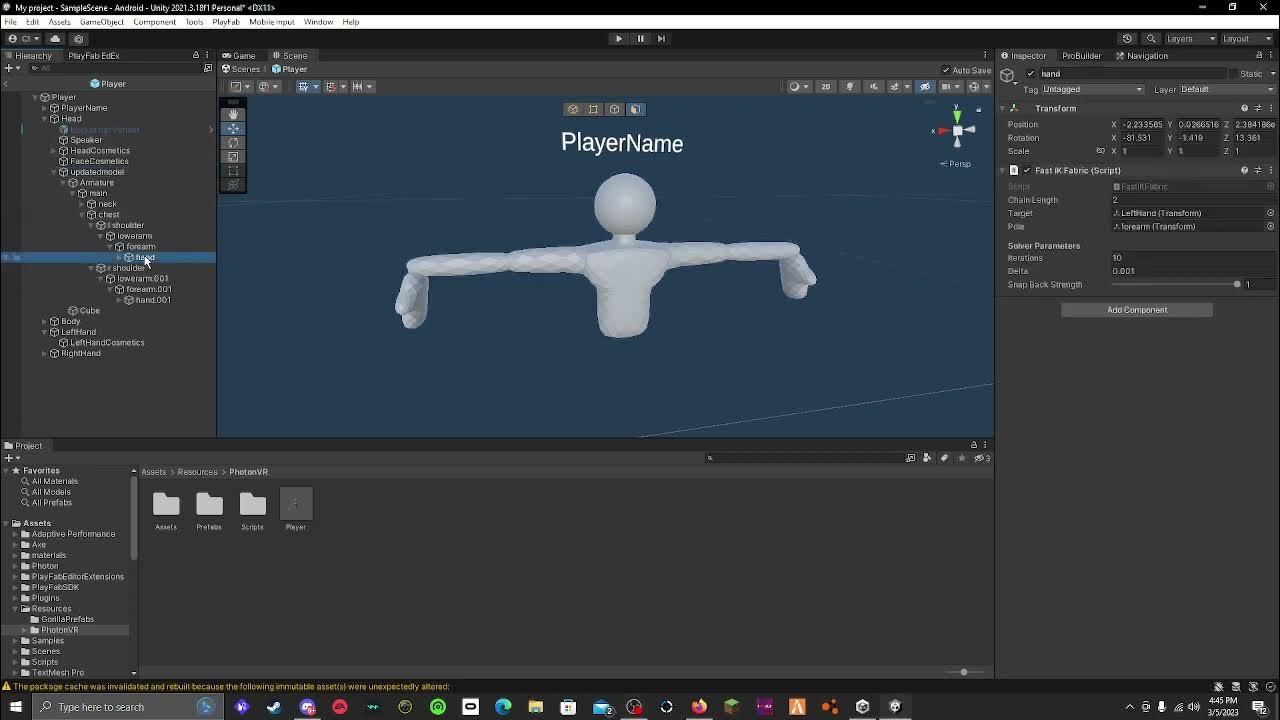Switch to the ProBuilder tab
This screenshot has width=1280, height=720.
(1081, 55)
